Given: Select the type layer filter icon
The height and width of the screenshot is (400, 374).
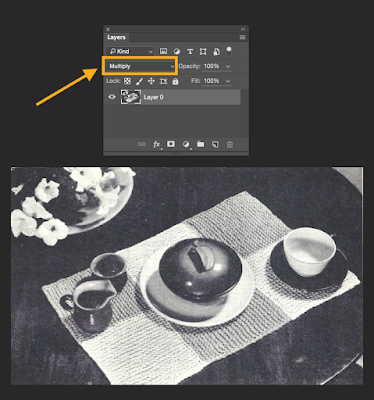Looking at the screenshot, I should (x=190, y=51).
